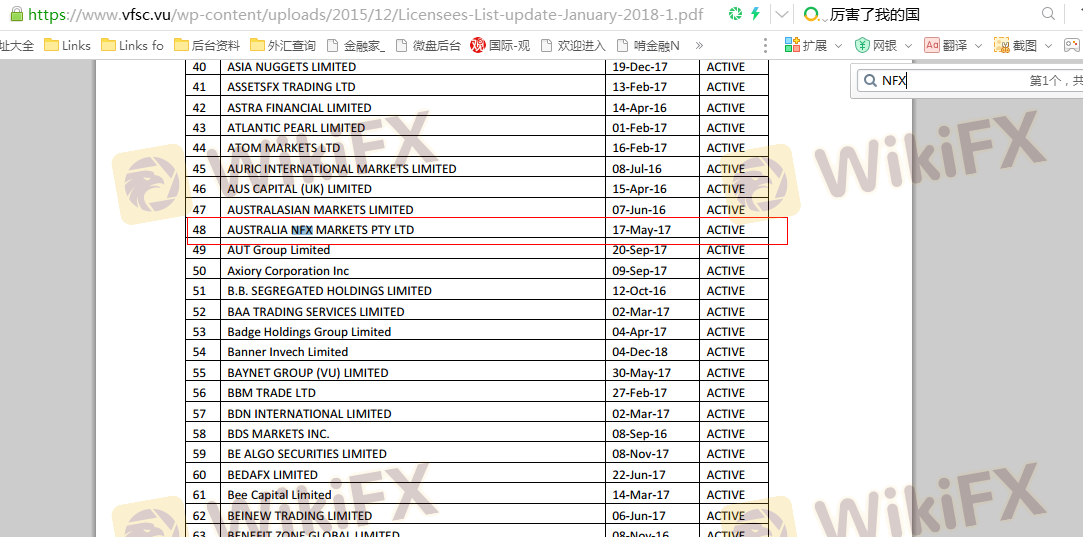
Task: Click the 360 search engine logo icon
Action: point(812,14)
